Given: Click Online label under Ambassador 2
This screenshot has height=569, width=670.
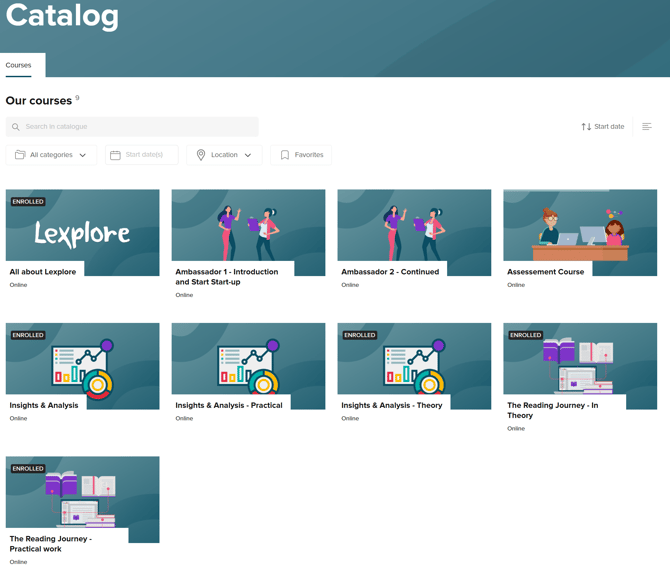Looking at the screenshot, I should (350, 285).
